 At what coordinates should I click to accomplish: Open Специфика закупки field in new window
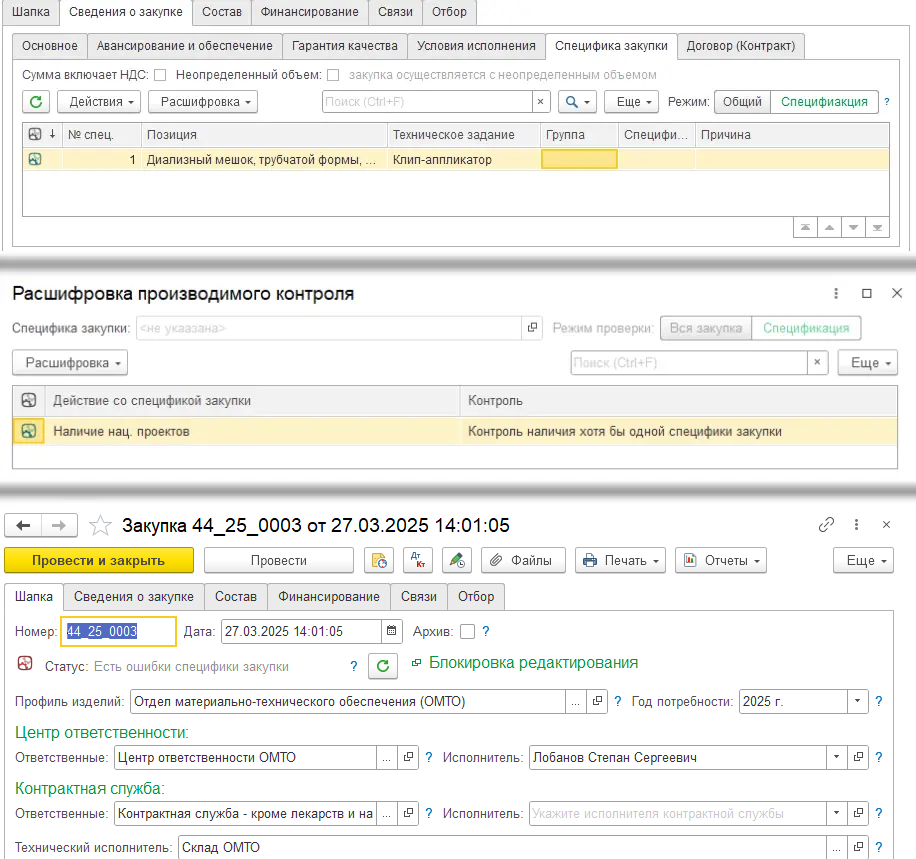coord(532,328)
